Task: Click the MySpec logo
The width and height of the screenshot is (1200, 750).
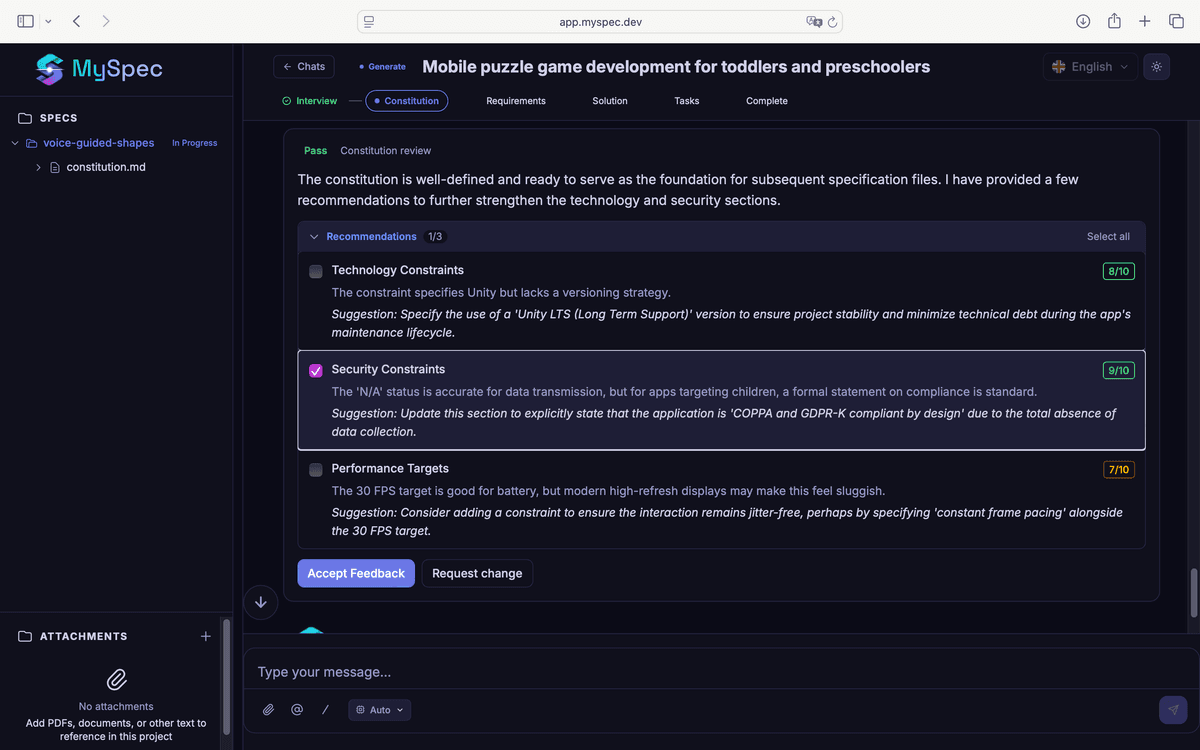Action: [99, 69]
